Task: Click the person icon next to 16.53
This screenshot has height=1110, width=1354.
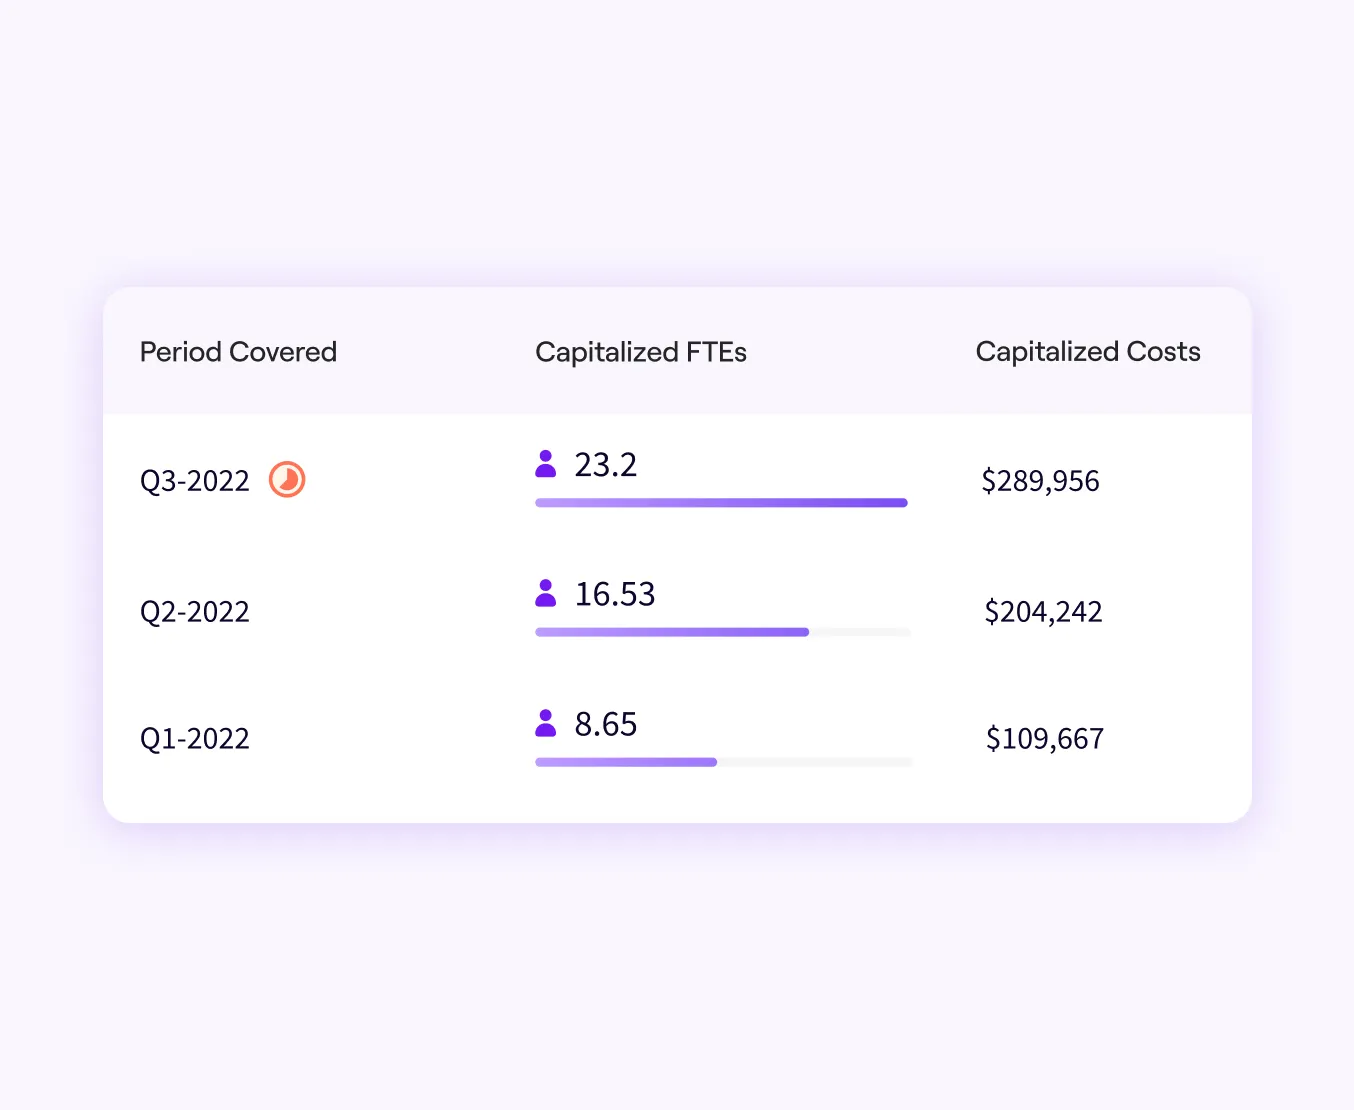Action: click(546, 593)
